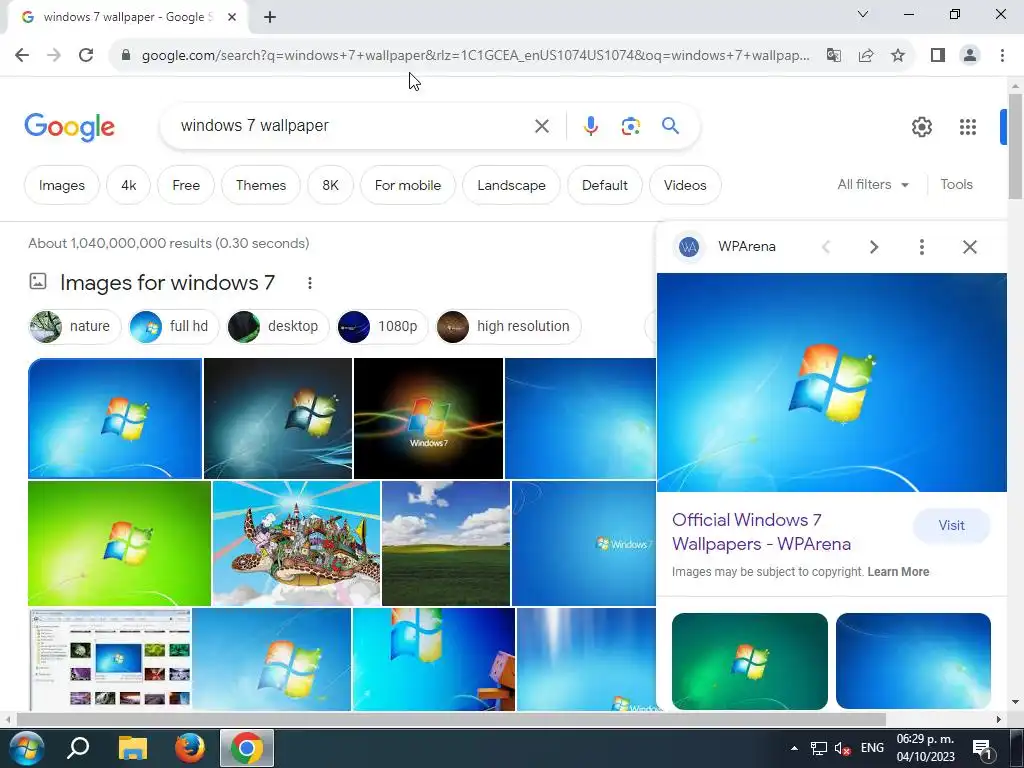Select the Themes filter chip

point(261,185)
